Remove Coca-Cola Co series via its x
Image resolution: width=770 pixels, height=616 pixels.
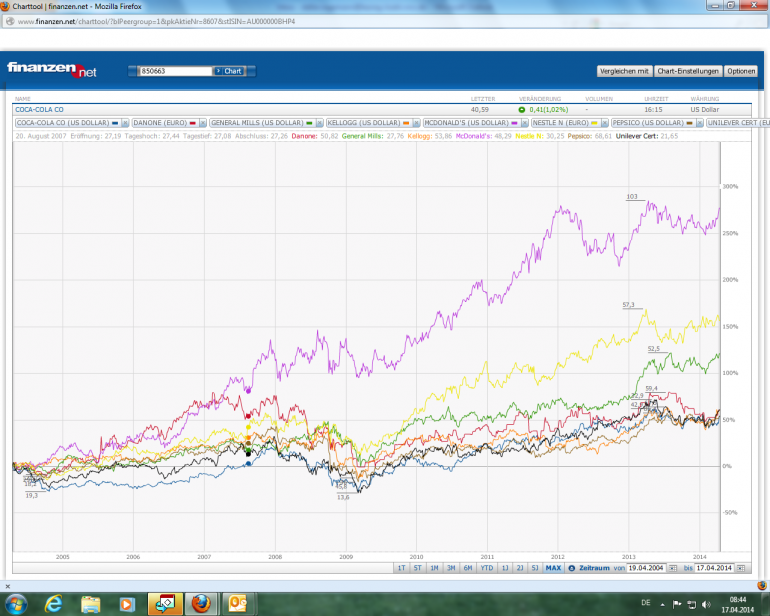125,123
